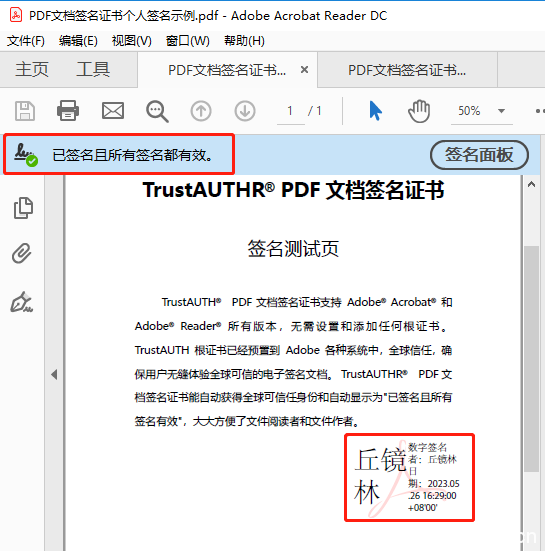Click Adobe PDF icon in title bar
The image size is (545, 551).
16,15
